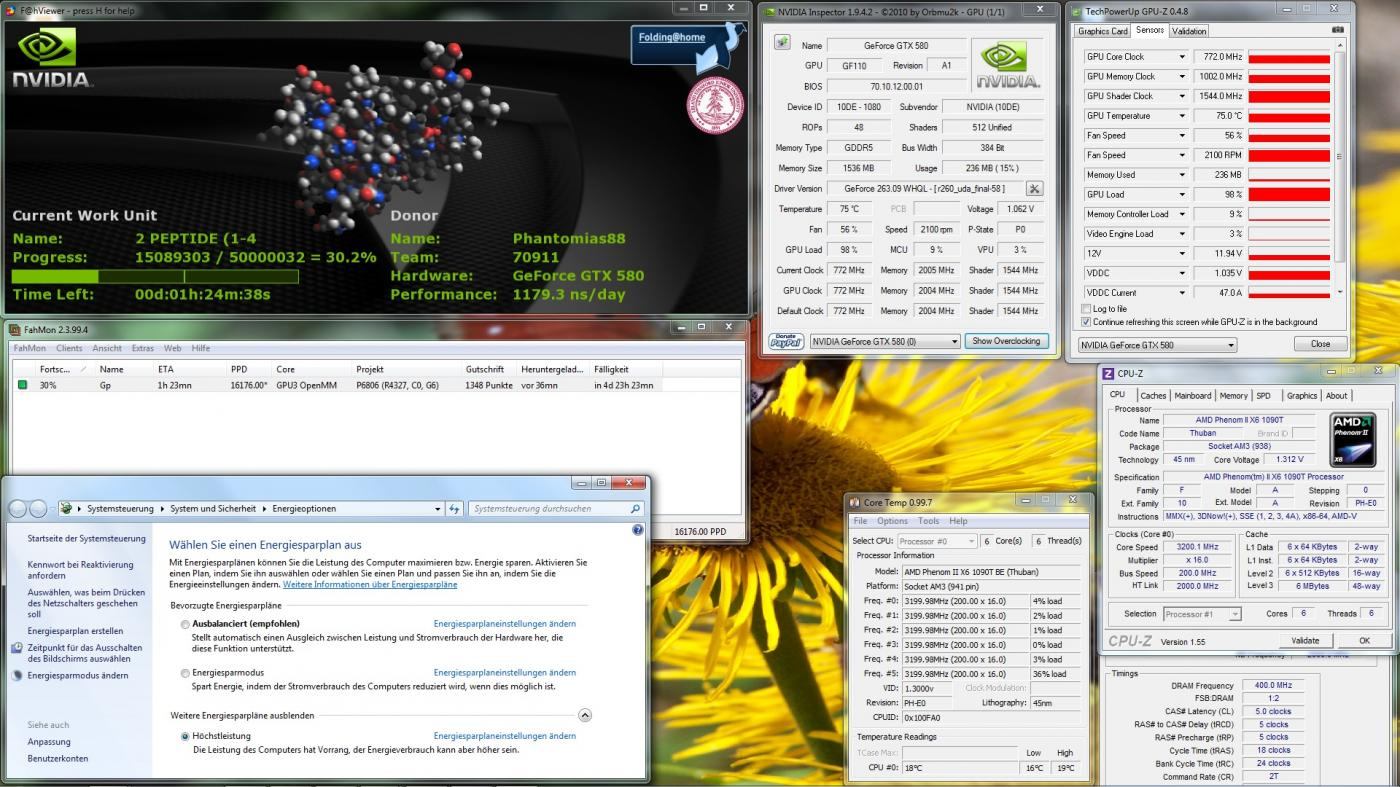The height and width of the screenshot is (787, 1400).
Task: Click Show Overclocking in NVIDIA Inspector
Action: [1007, 341]
